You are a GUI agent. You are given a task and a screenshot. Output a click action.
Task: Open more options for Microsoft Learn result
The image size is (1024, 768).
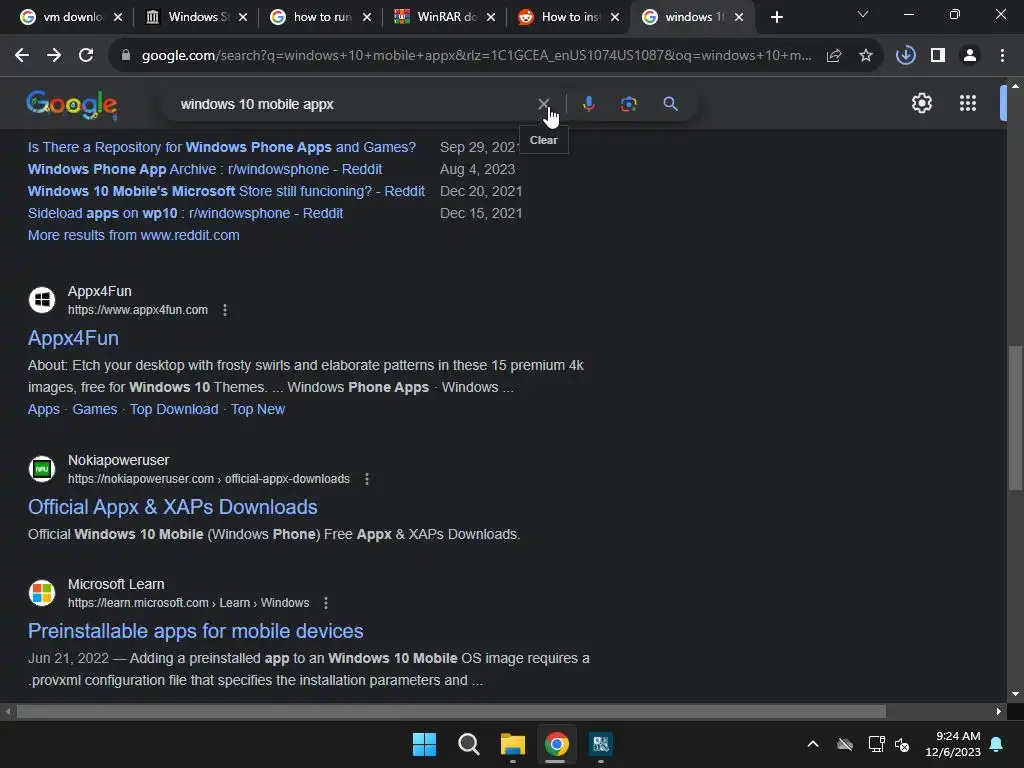click(x=326, y=603)
